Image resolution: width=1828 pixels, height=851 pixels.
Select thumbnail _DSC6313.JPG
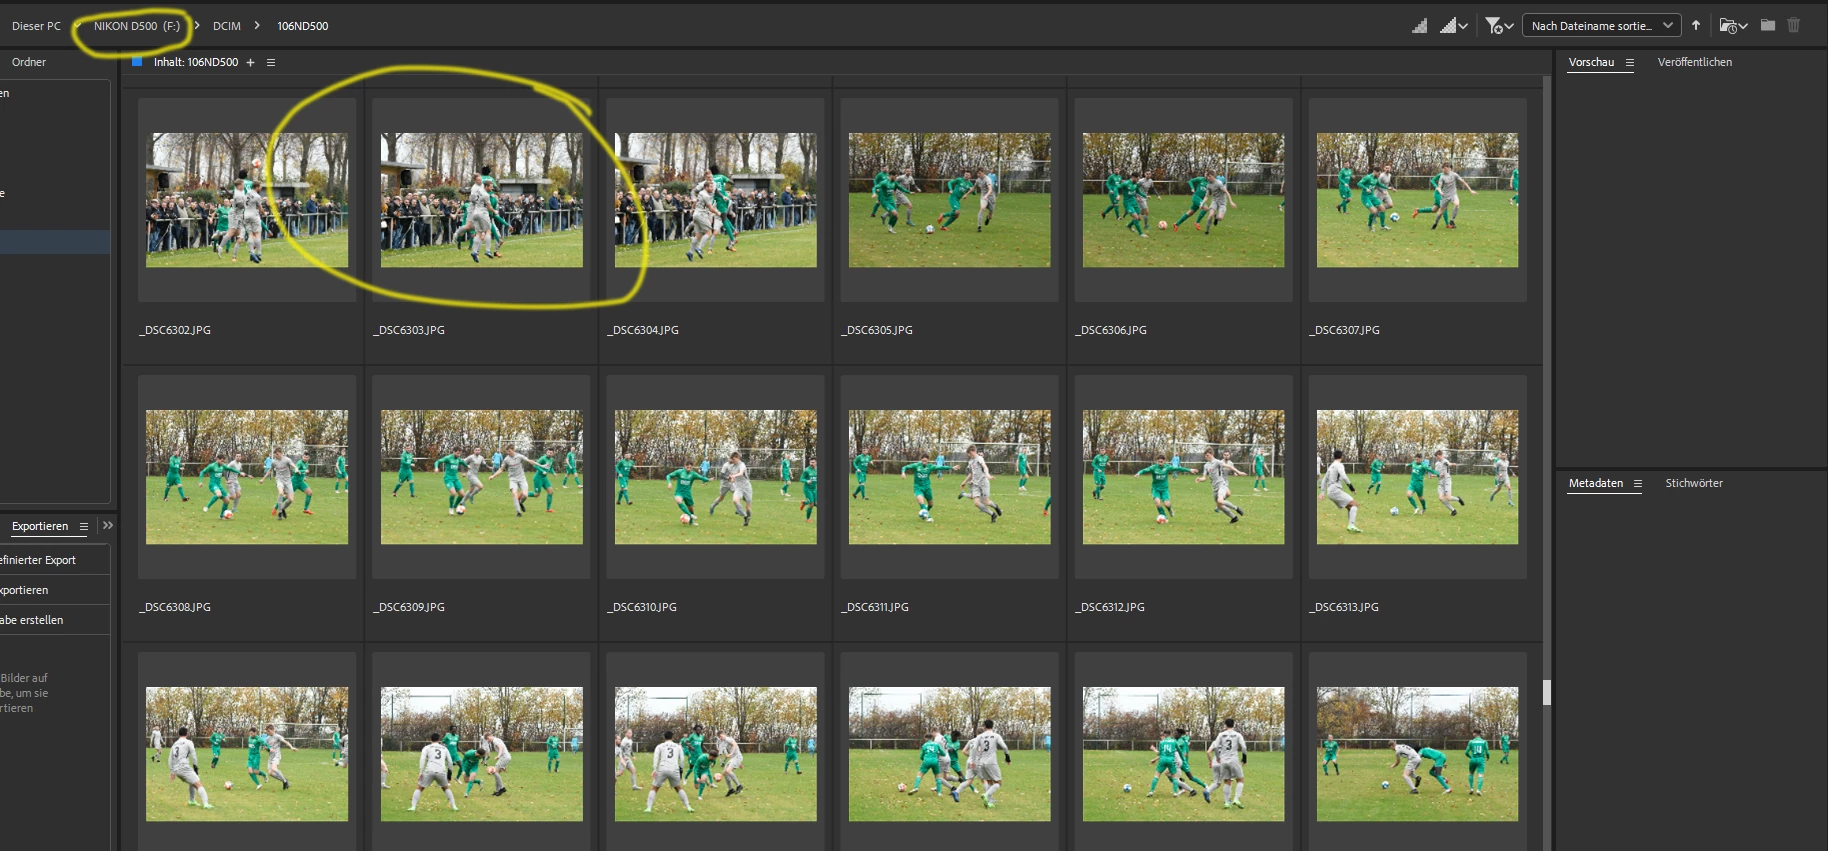tap(1417, 477)
